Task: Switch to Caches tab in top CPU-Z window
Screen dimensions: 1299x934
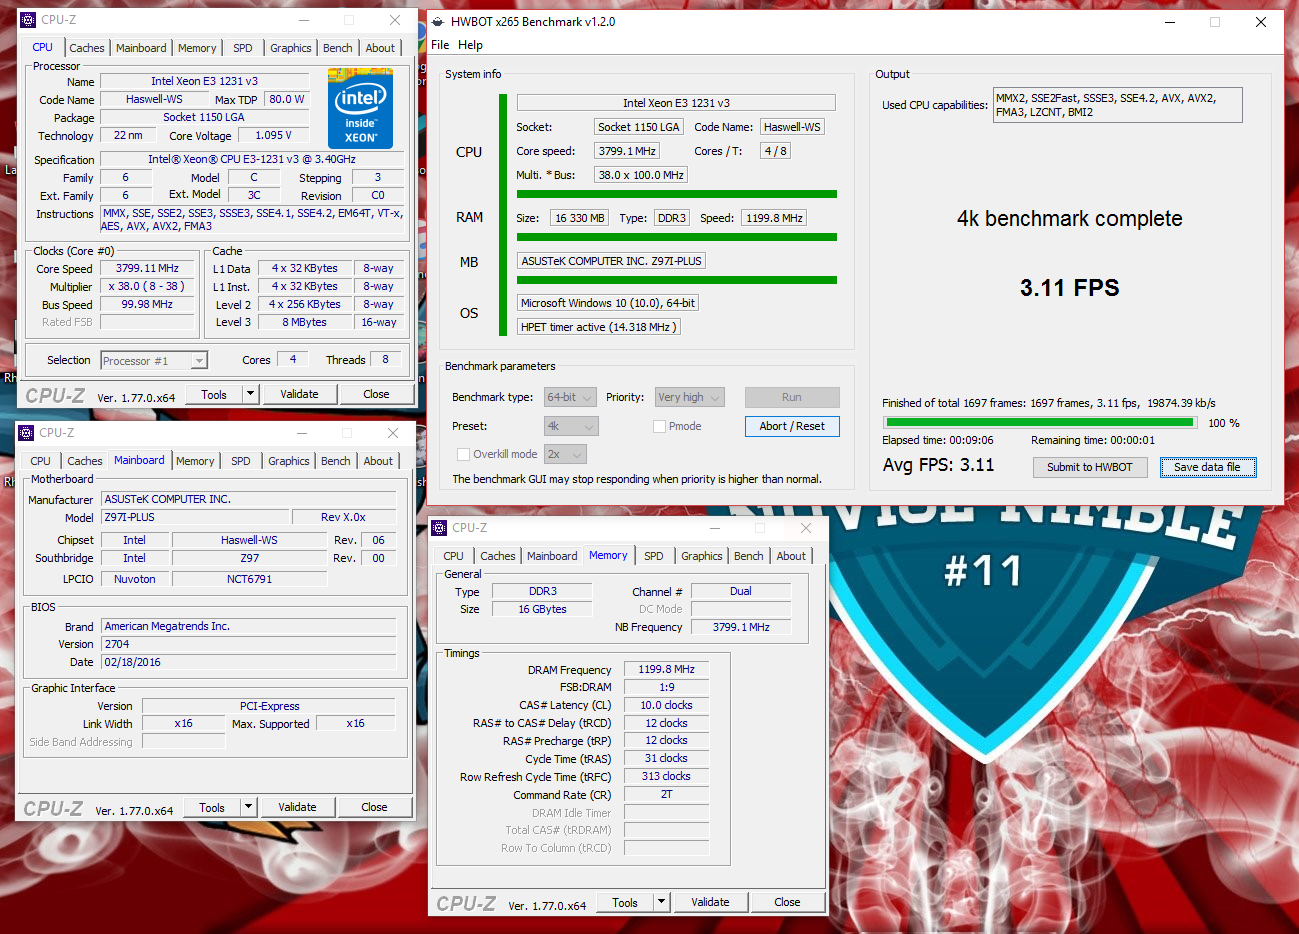Action: coord(87,48)
